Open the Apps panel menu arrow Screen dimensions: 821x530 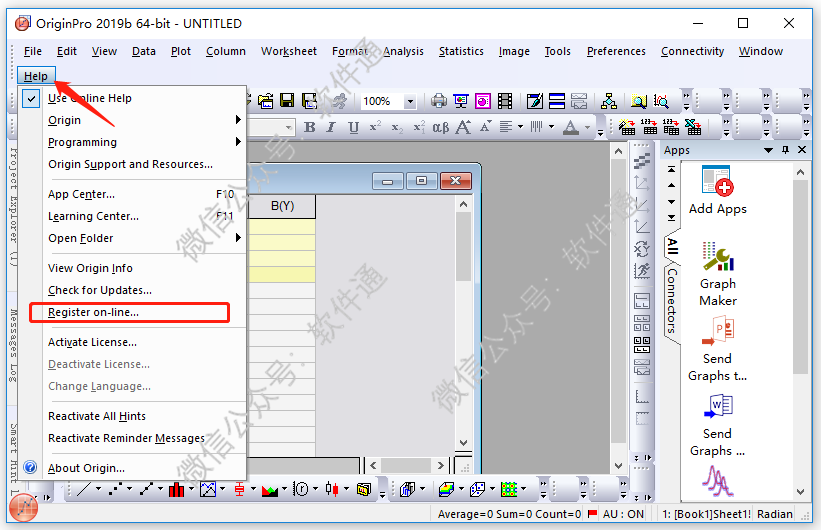pyautogui.click(x=768, y=150)
